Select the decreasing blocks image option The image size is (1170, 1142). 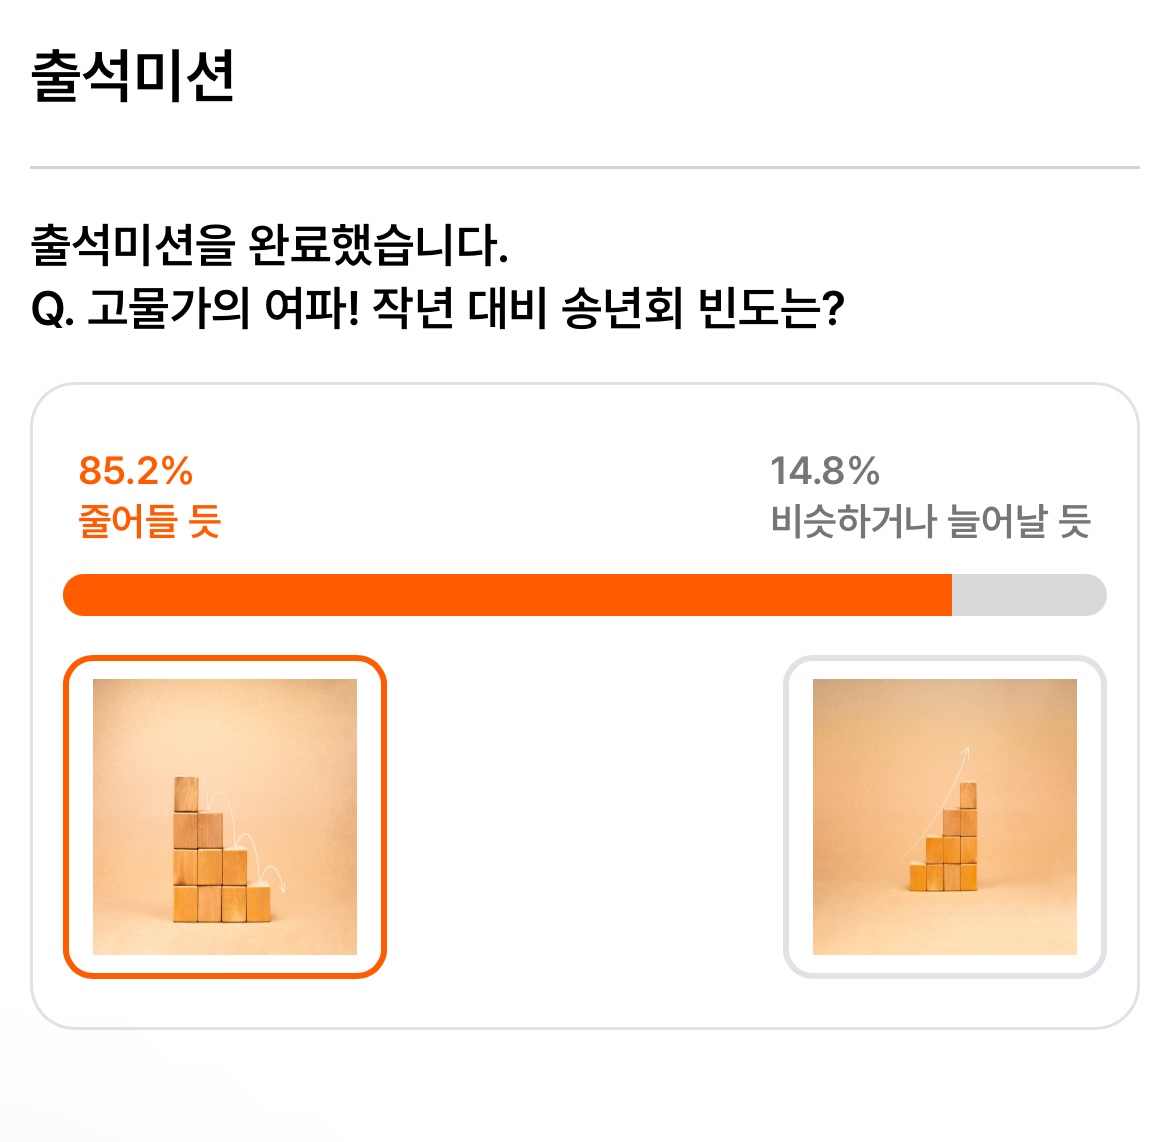click(225, 817)
